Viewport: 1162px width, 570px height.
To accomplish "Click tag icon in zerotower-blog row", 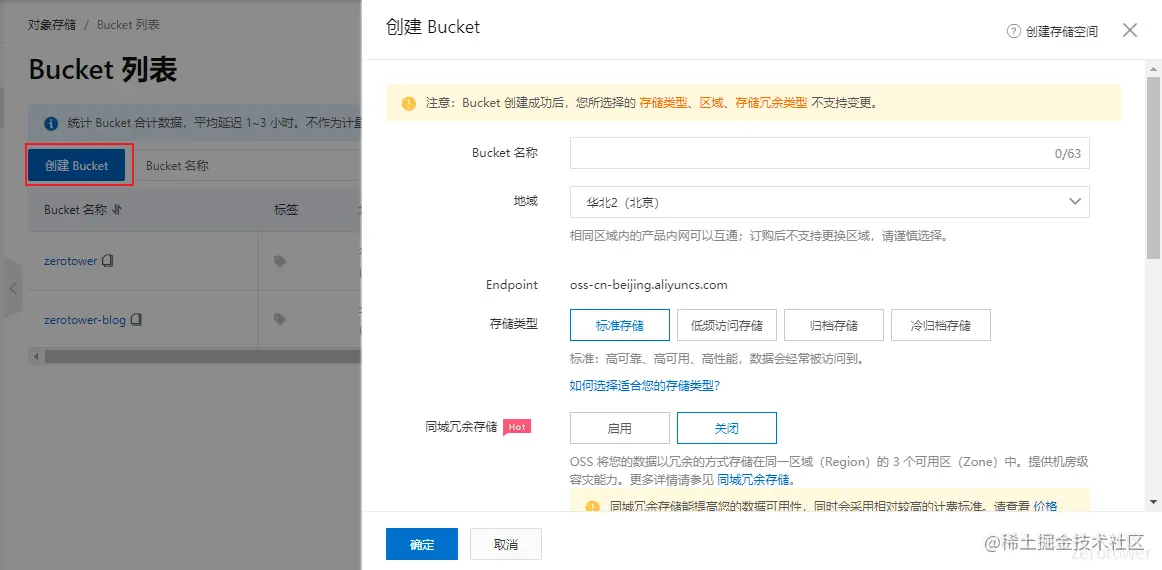I will tap(280, 319).
